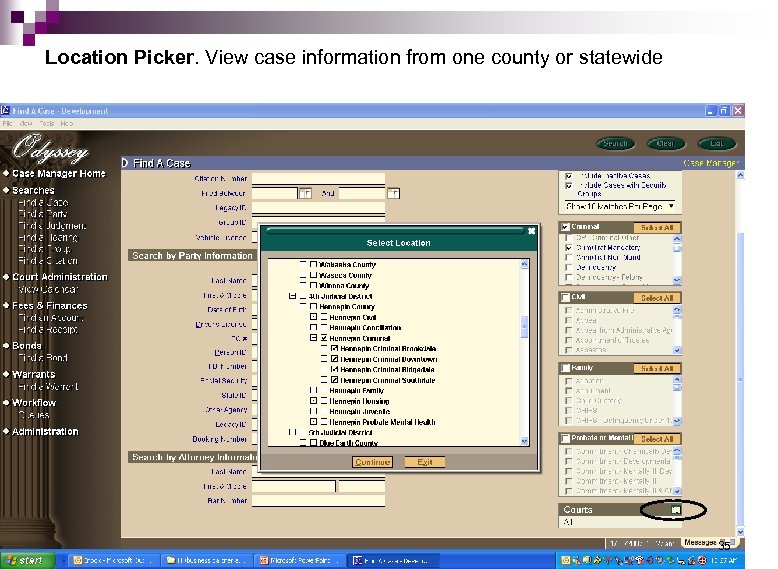Open the File menu
The width and height of the screenshot is (778, 569).
[7, 124]
